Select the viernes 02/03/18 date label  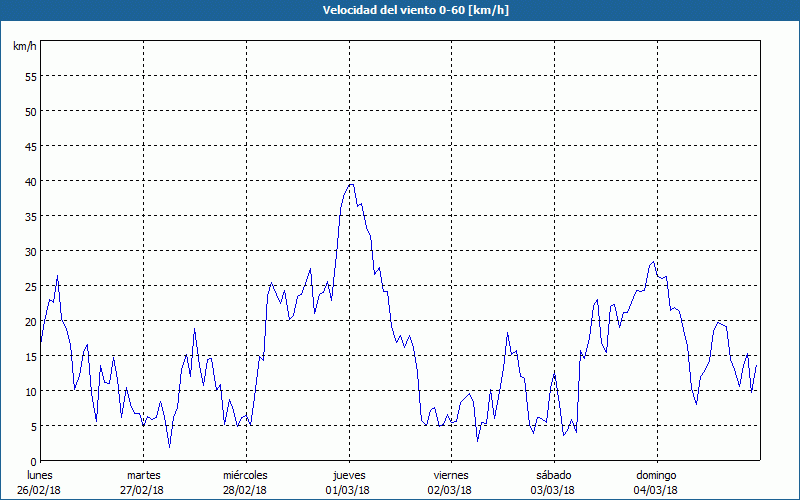[x=451, y=482]
